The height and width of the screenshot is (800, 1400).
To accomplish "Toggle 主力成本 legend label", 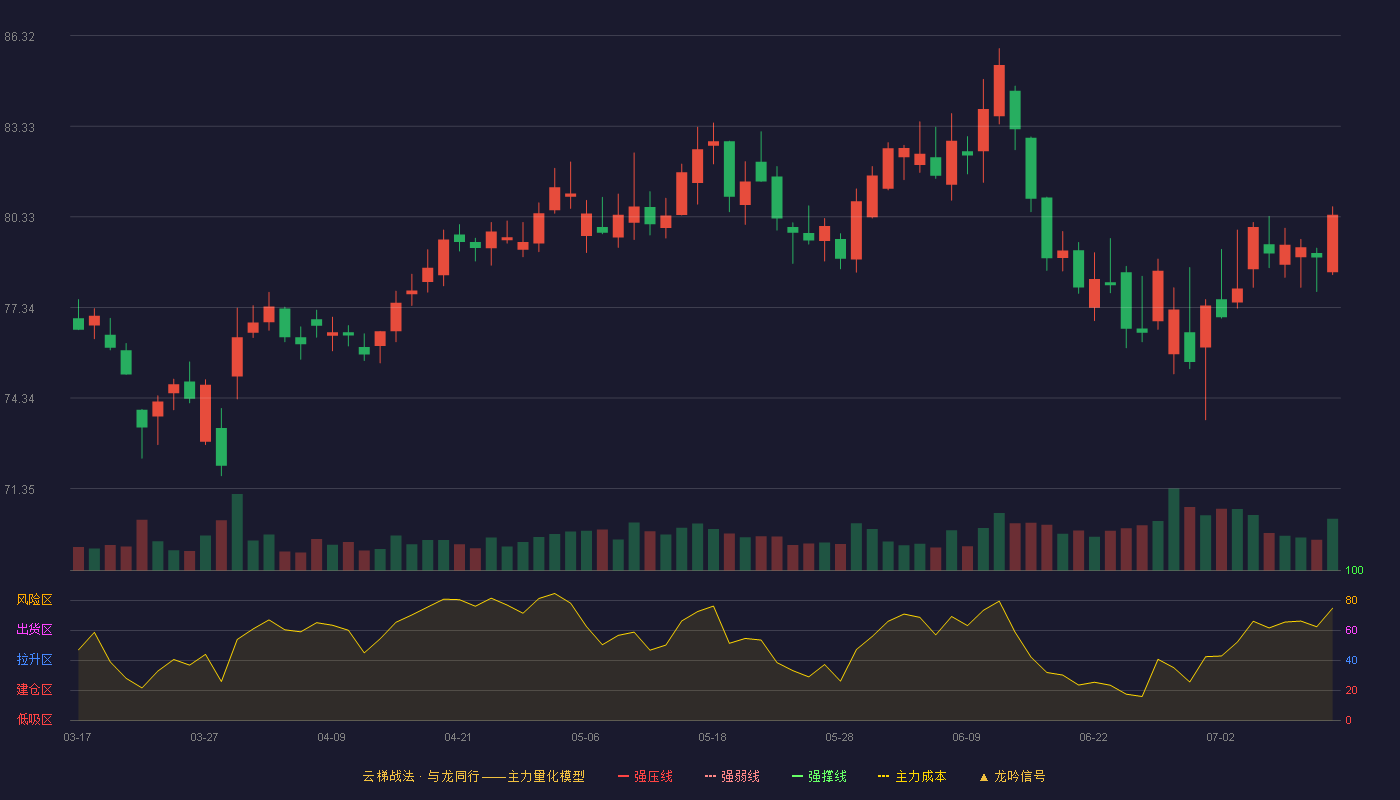I will click(x=921, y=776).
